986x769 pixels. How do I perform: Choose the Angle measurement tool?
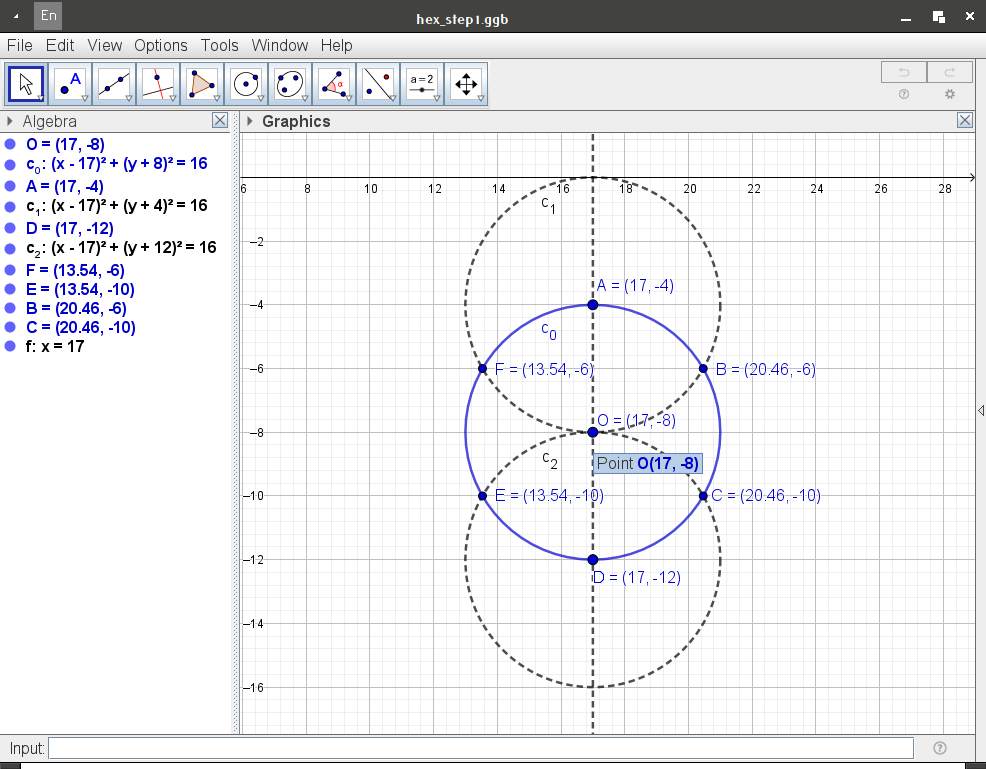pos(334,84)
